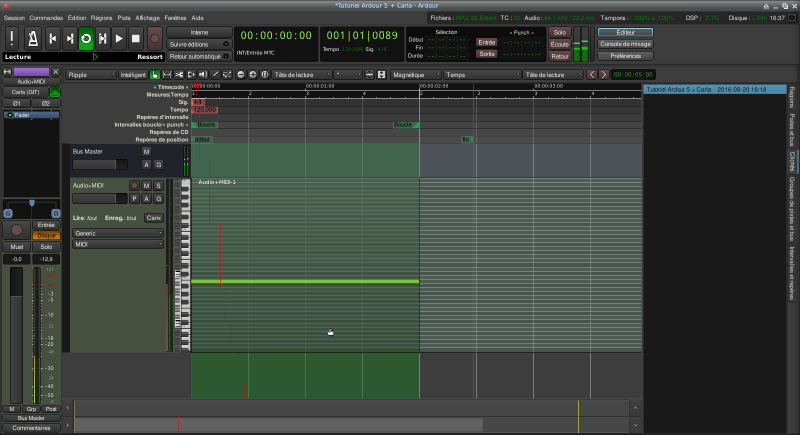Toggle Entrée monitoring in mixer strip

pyautogui.click(x=46, y=225)
